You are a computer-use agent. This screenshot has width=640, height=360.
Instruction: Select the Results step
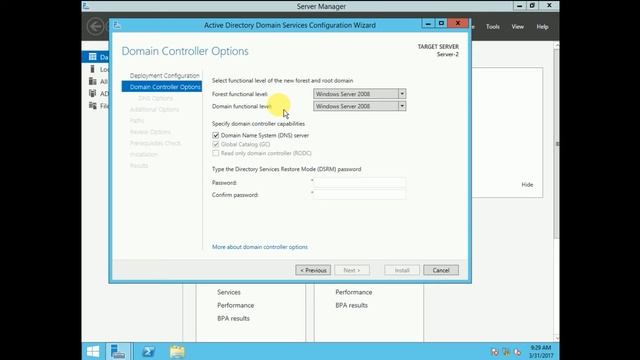(139, 165)
